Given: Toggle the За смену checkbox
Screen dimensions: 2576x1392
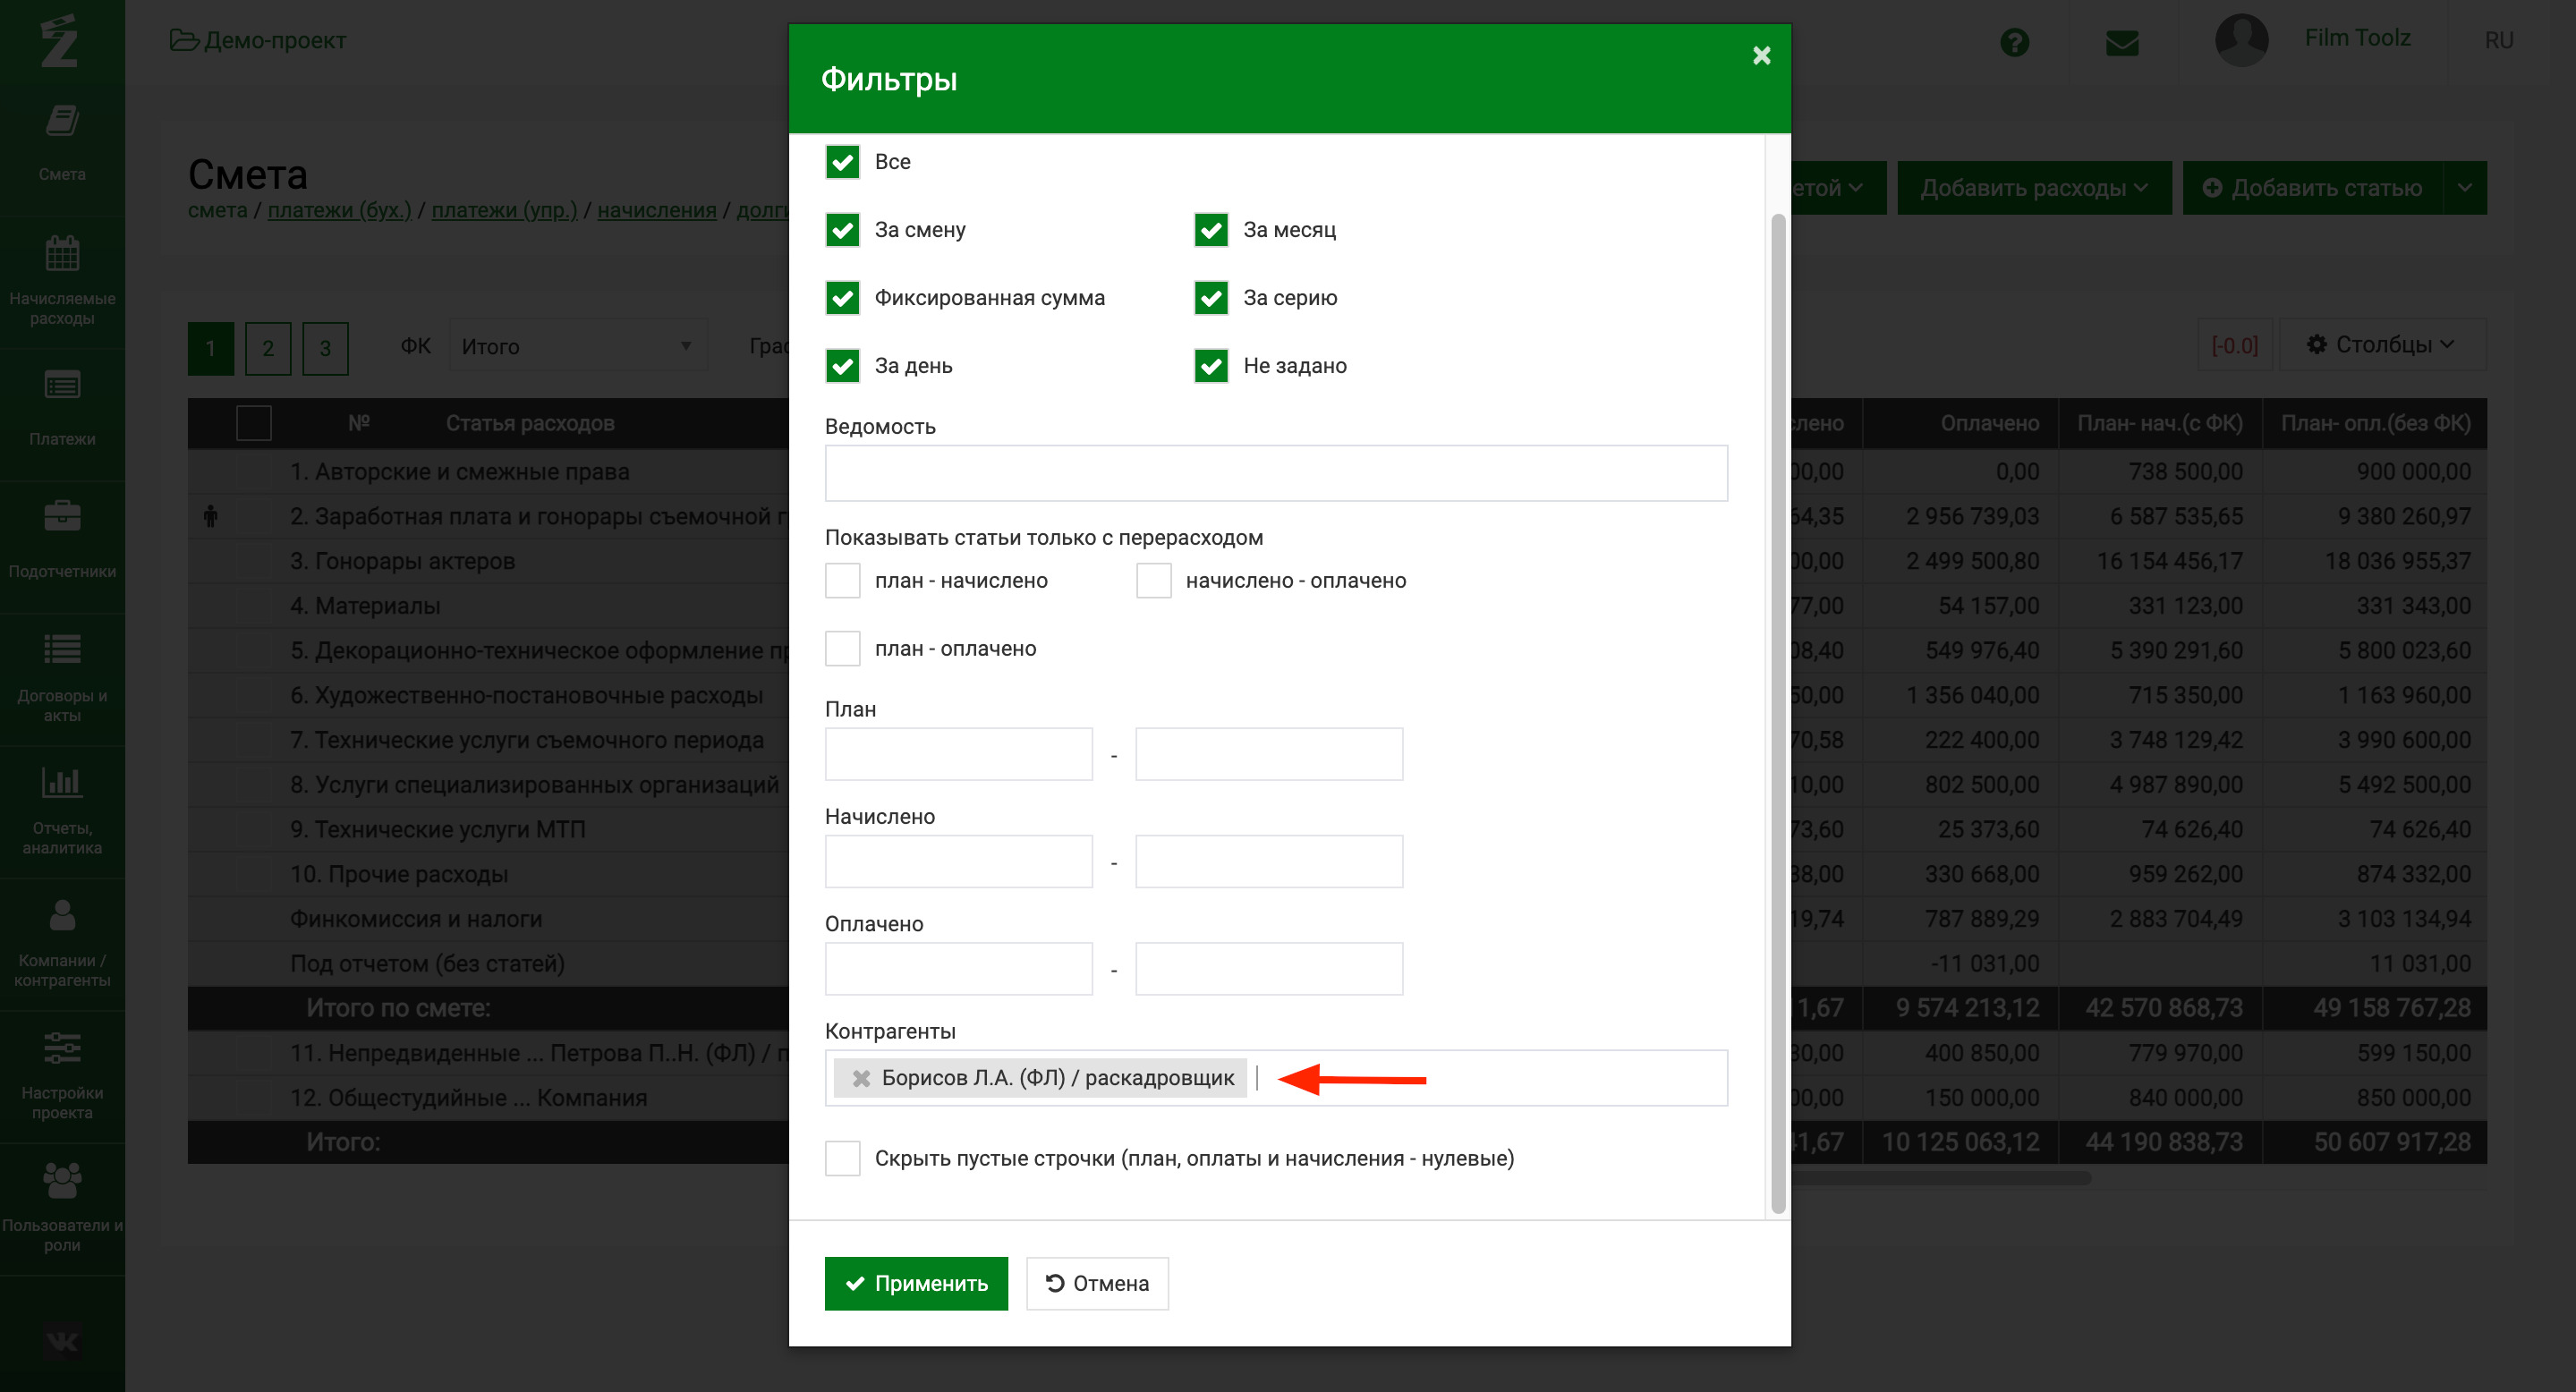Looking at the screenshot, I should pos(842,229).
